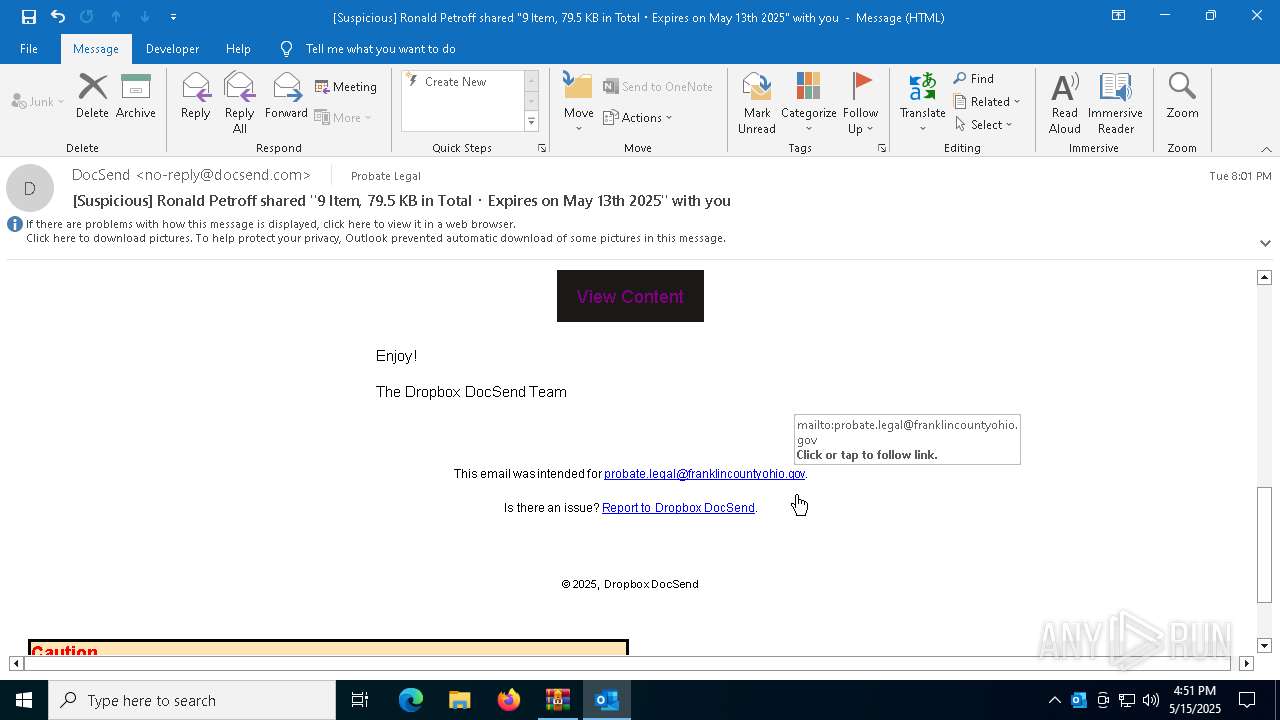Click the horizontal scrollbar right arrow
The image size is (1280, 720).
(1246, 663)
